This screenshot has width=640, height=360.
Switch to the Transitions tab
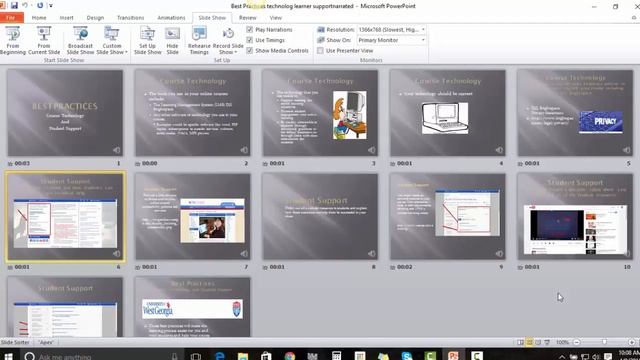[x=130, y=18]
